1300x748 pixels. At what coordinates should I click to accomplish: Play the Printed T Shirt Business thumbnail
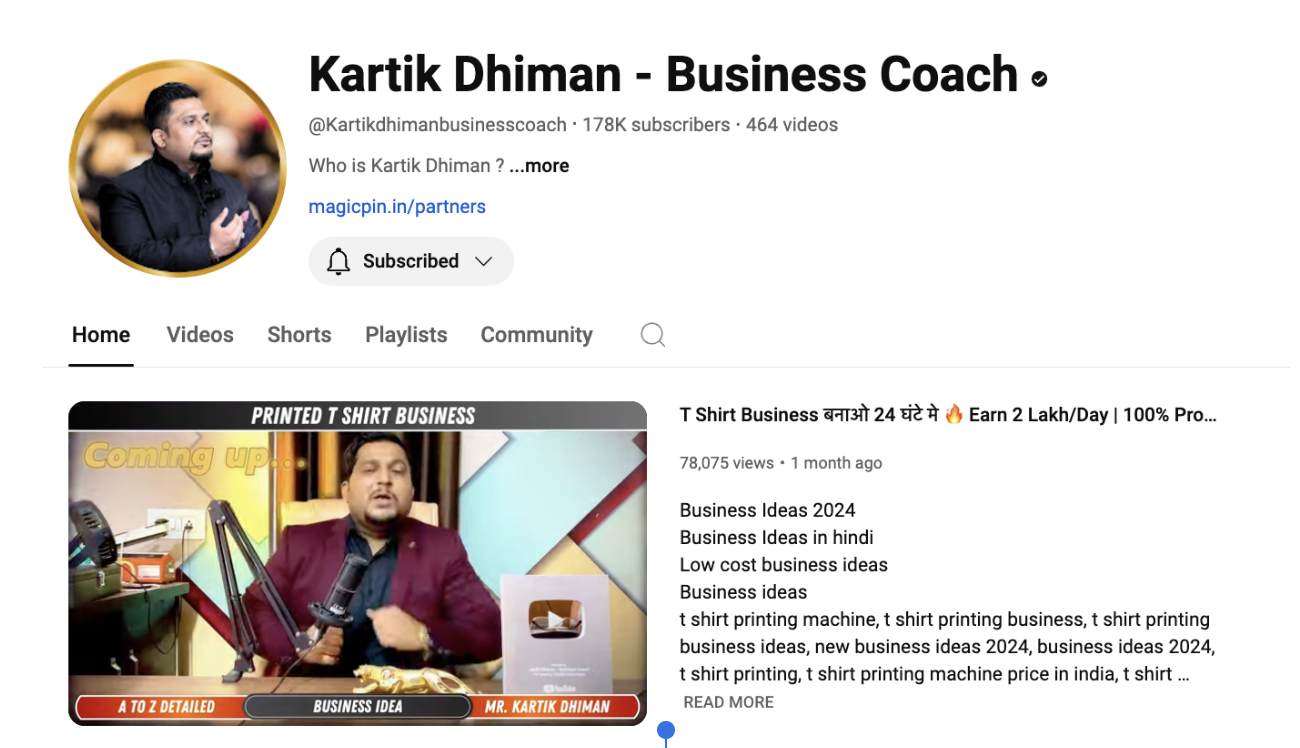pyautogui.click(x=357, y=563)
